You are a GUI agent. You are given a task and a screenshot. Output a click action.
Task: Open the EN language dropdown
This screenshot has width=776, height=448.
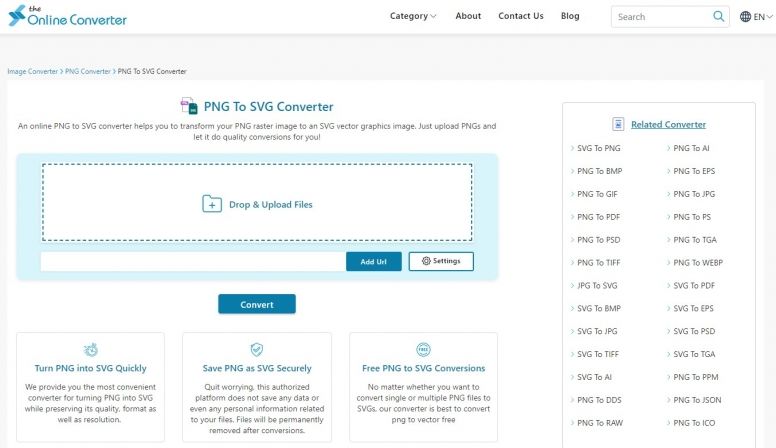pyautogui.click(x=762, y=16)
